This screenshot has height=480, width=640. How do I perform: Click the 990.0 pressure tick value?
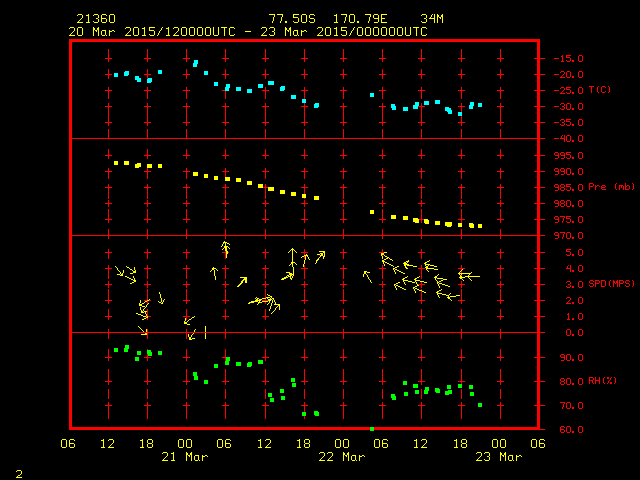coord(569,171)
